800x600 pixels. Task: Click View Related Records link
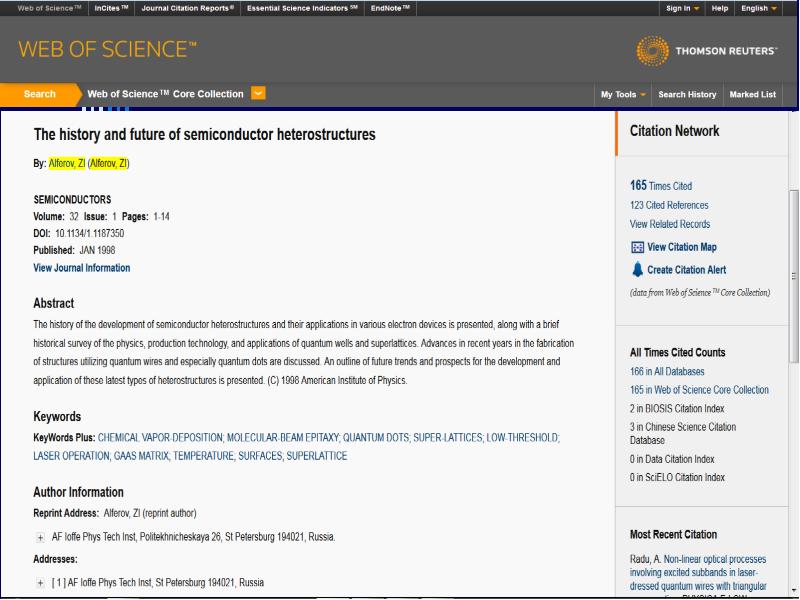coord(670,224)
